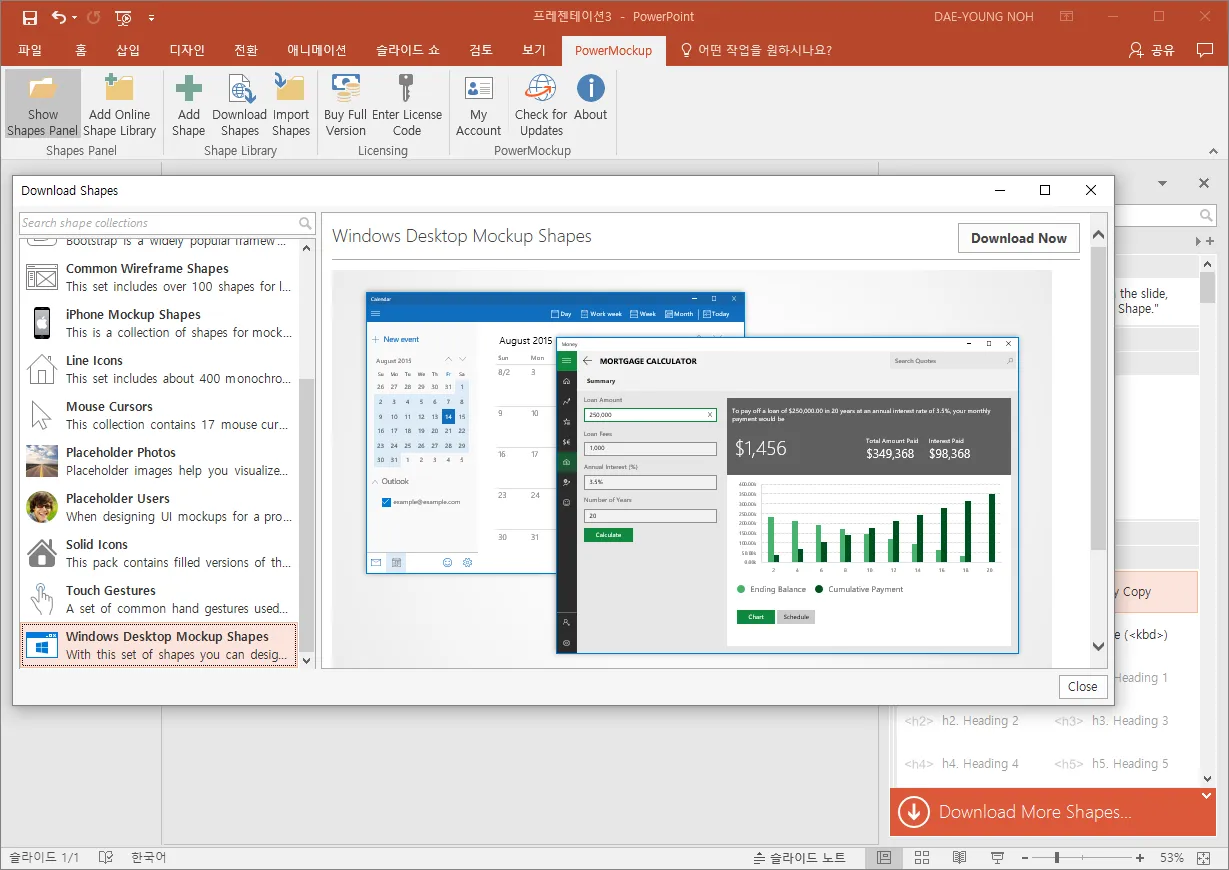The height and width of the screenshot is (870, 1229).
Task: Toggle the Show Shapes Panel button
Action: click(x=42, y=104)
